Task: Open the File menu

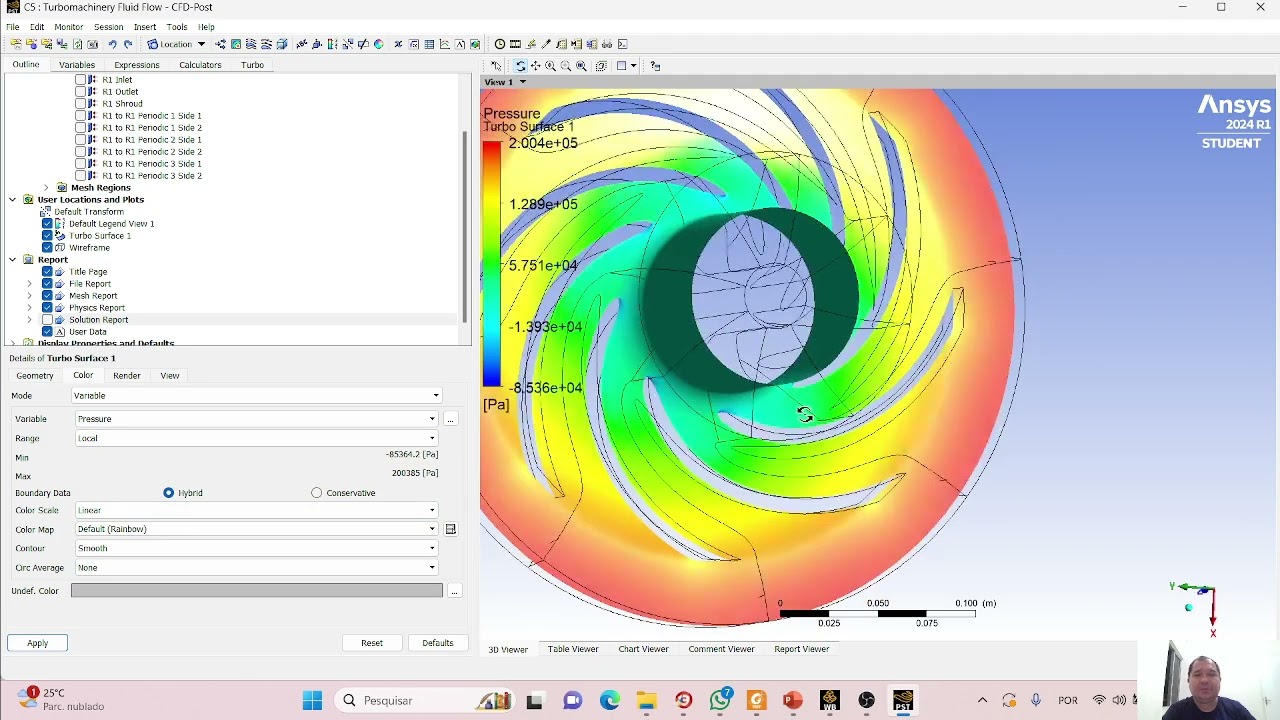Action: click(x=13, y=27)
